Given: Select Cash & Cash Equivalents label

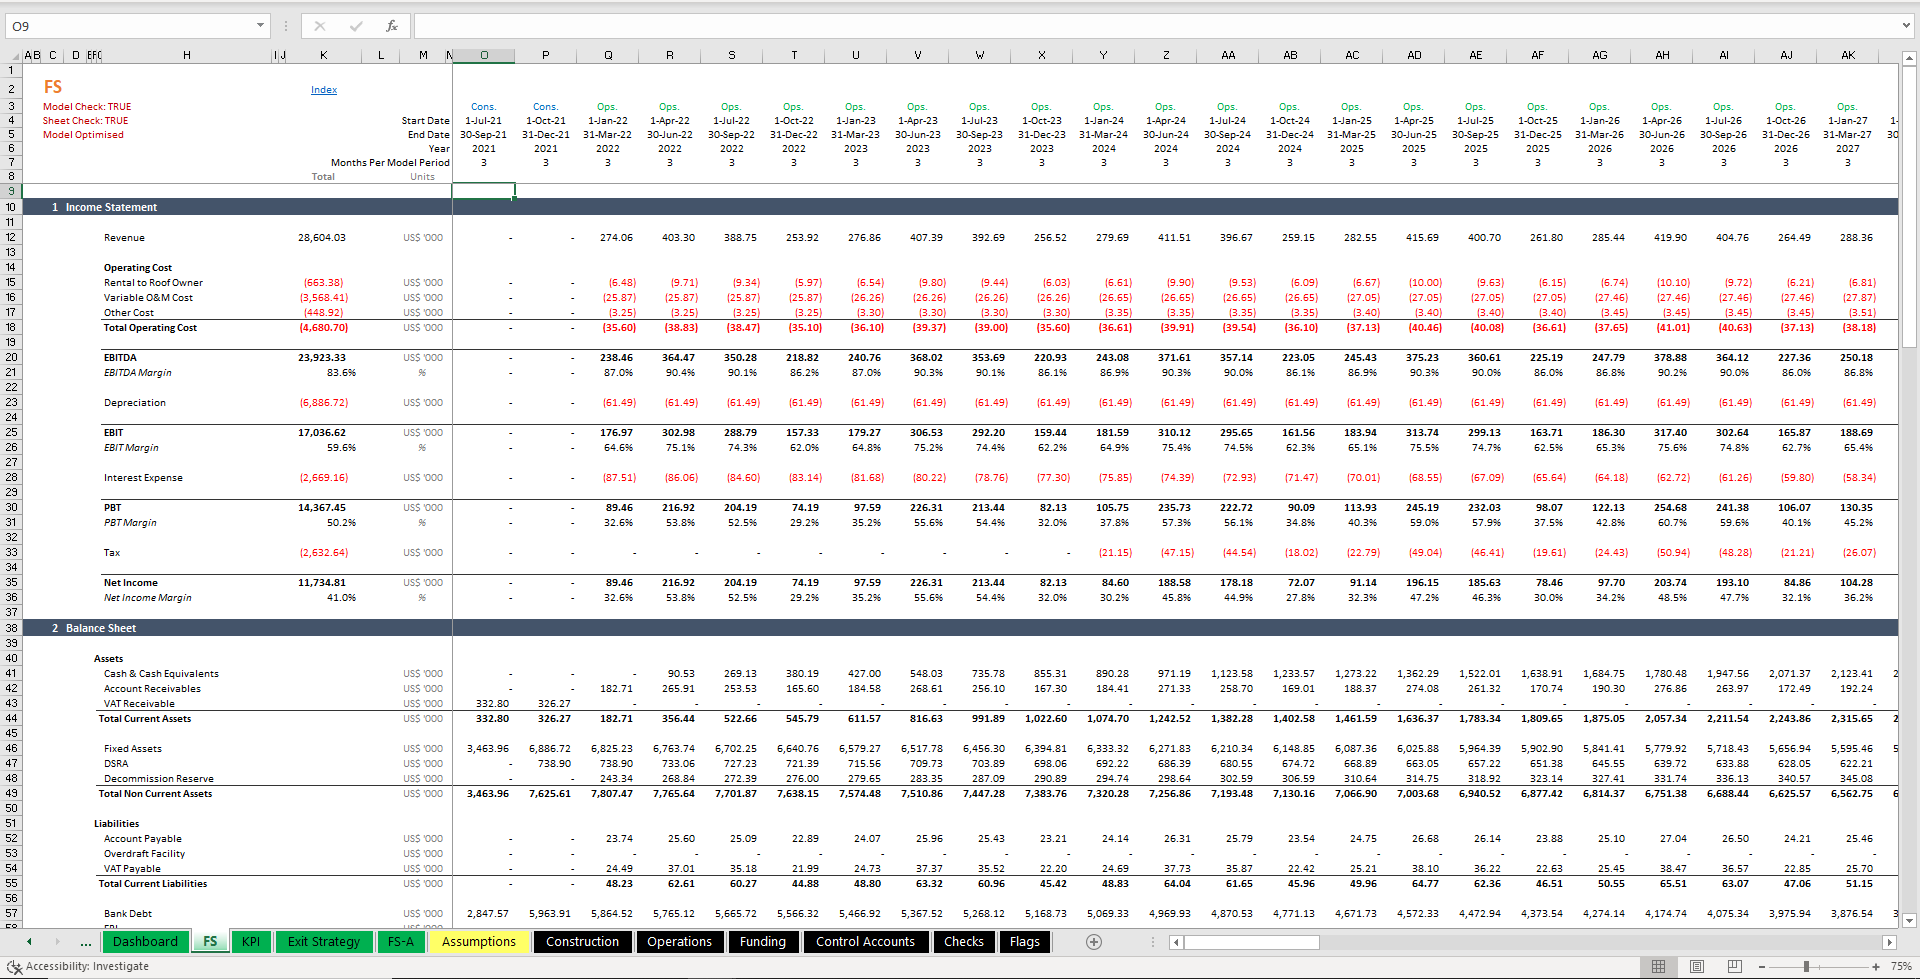Looking at the screenshot, I should coord(161,674).
